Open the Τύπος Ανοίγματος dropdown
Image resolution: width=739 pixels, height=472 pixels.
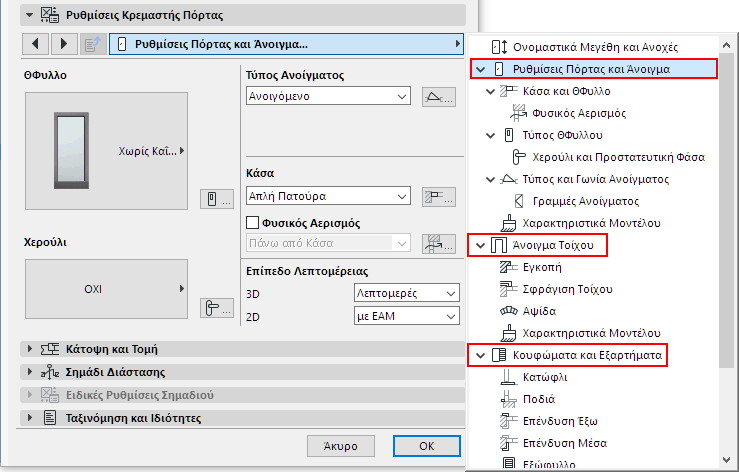click(x=327, y=96)
